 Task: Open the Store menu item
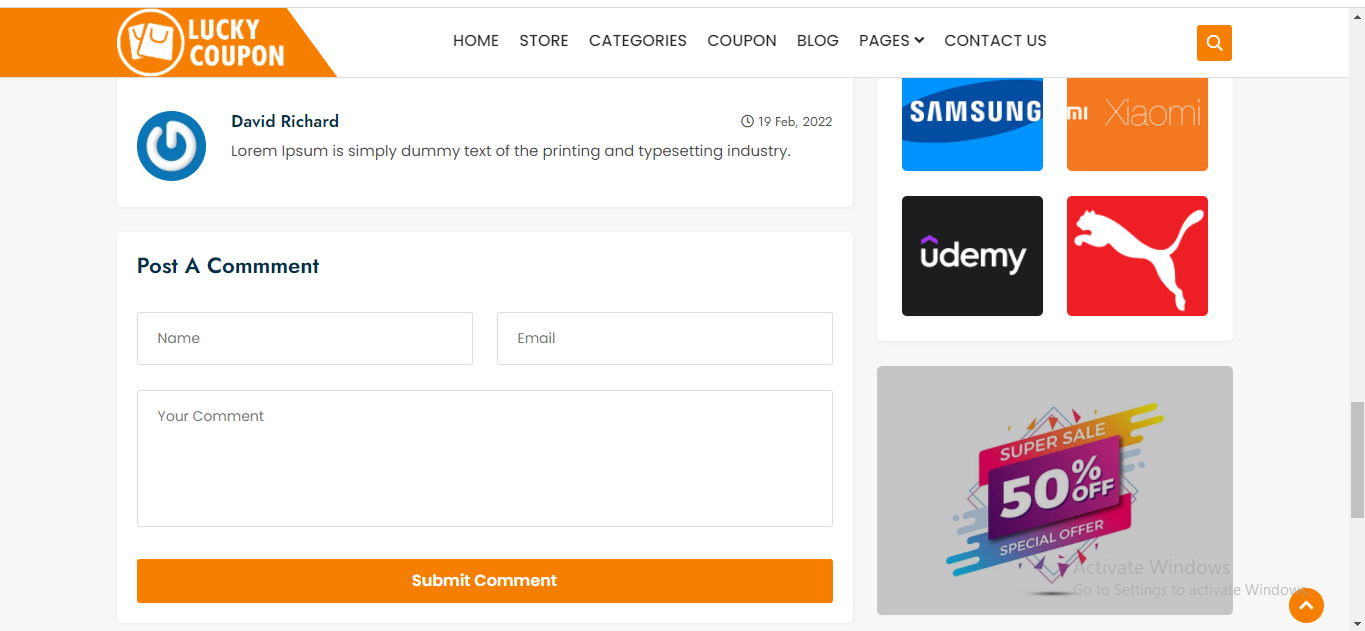click(x=544, y=41)
